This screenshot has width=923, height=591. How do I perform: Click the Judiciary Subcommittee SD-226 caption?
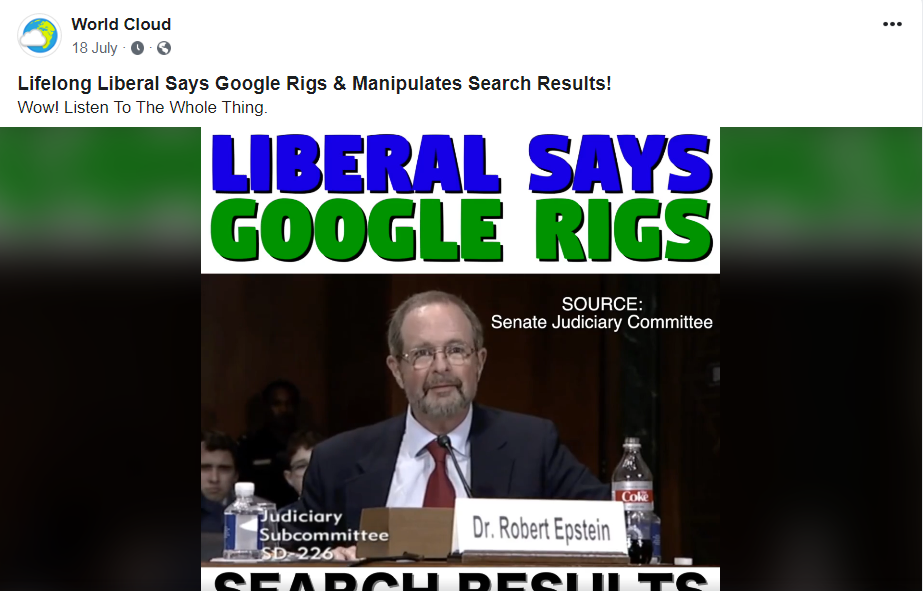click(x=324, y=534)
